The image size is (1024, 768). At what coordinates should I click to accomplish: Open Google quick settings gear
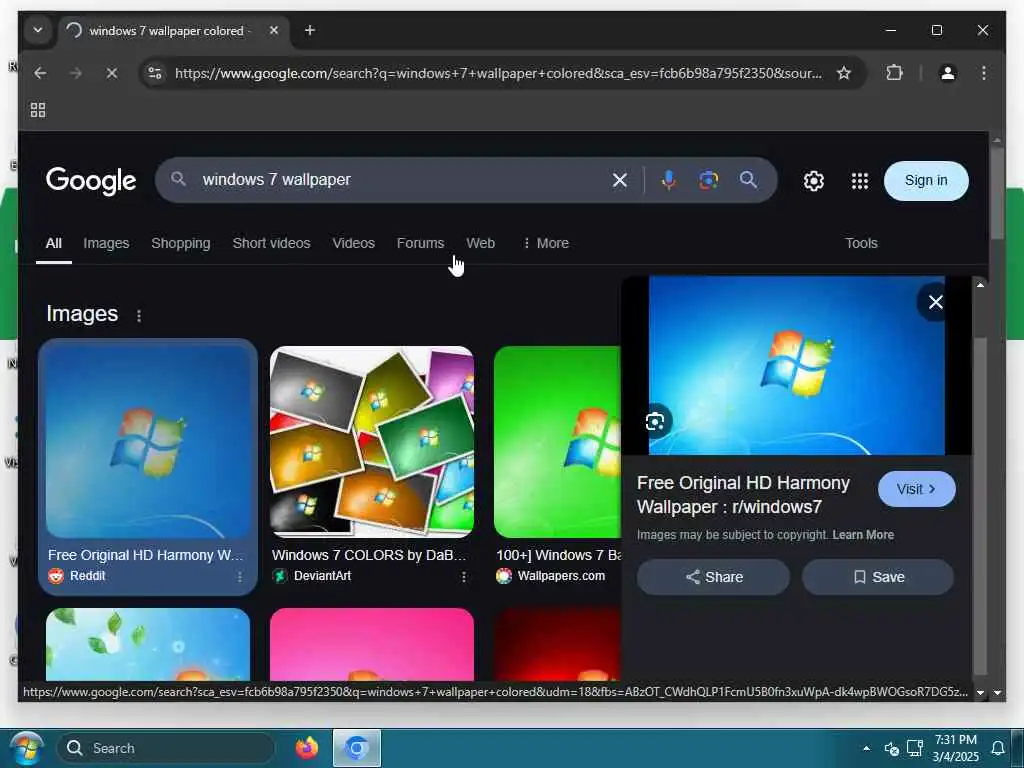[x=814, y=181]
